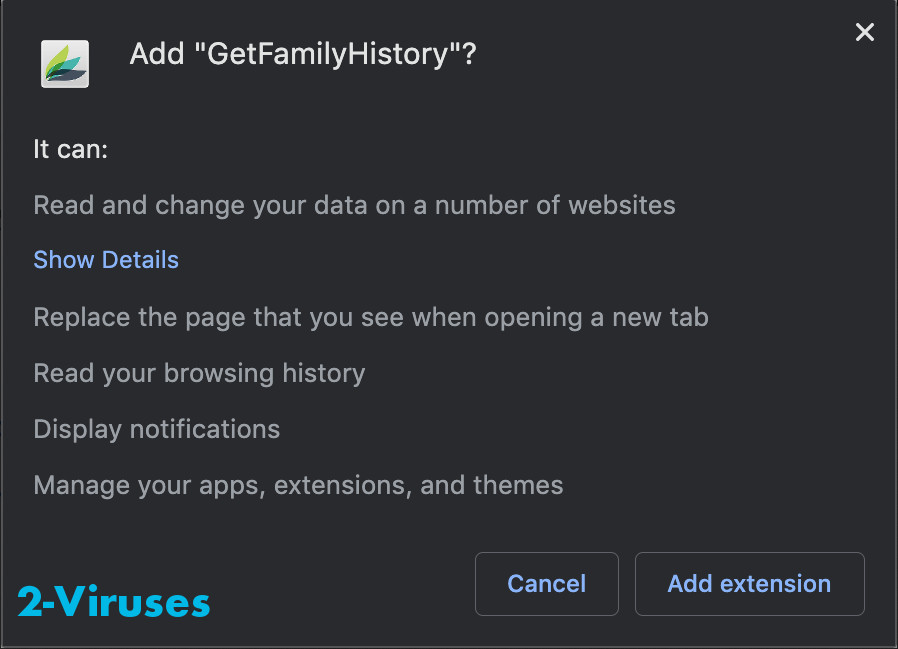Click the Display notifications permission text
The width and height of the screenshot is (898, 649).
[x=156, y=428]
